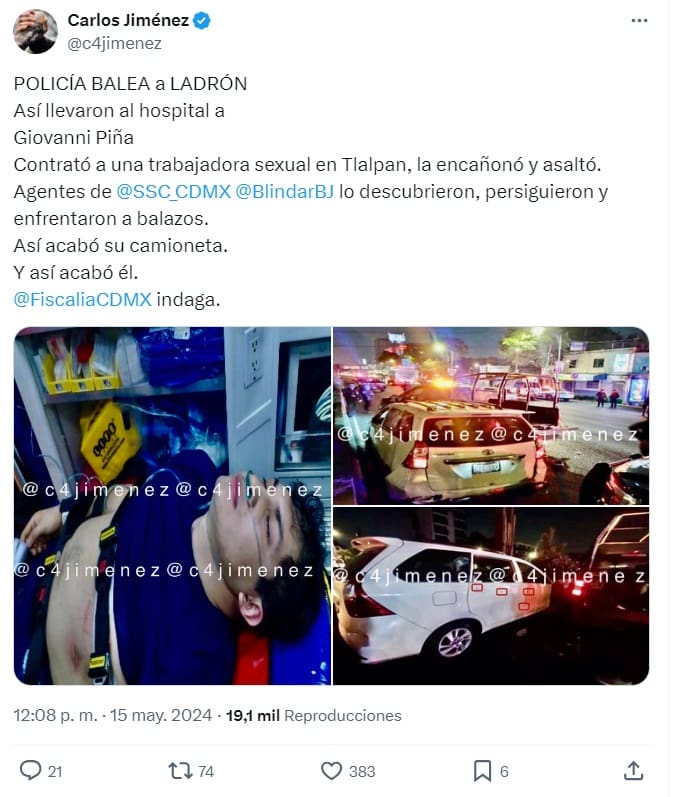Open the ambulance photo on the left
The width and height of the screenshot is (681, 797).
[x=172, y=506]
